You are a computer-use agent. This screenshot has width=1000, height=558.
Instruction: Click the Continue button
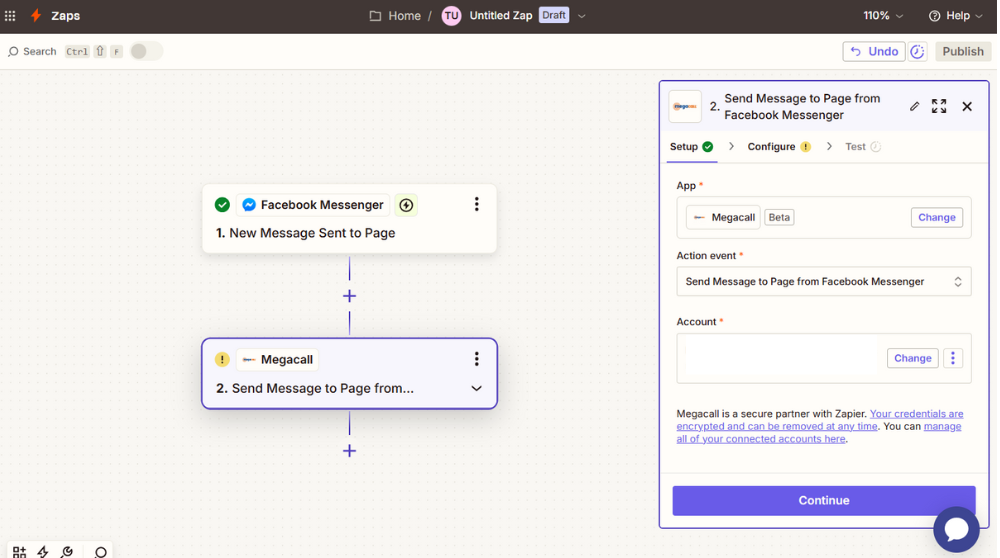823,501
